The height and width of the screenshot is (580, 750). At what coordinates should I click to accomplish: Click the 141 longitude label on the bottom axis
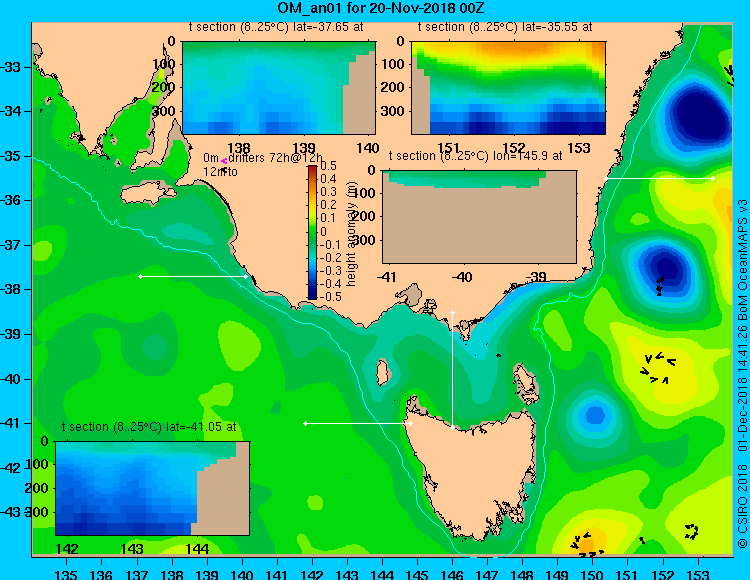coord(277,575)
